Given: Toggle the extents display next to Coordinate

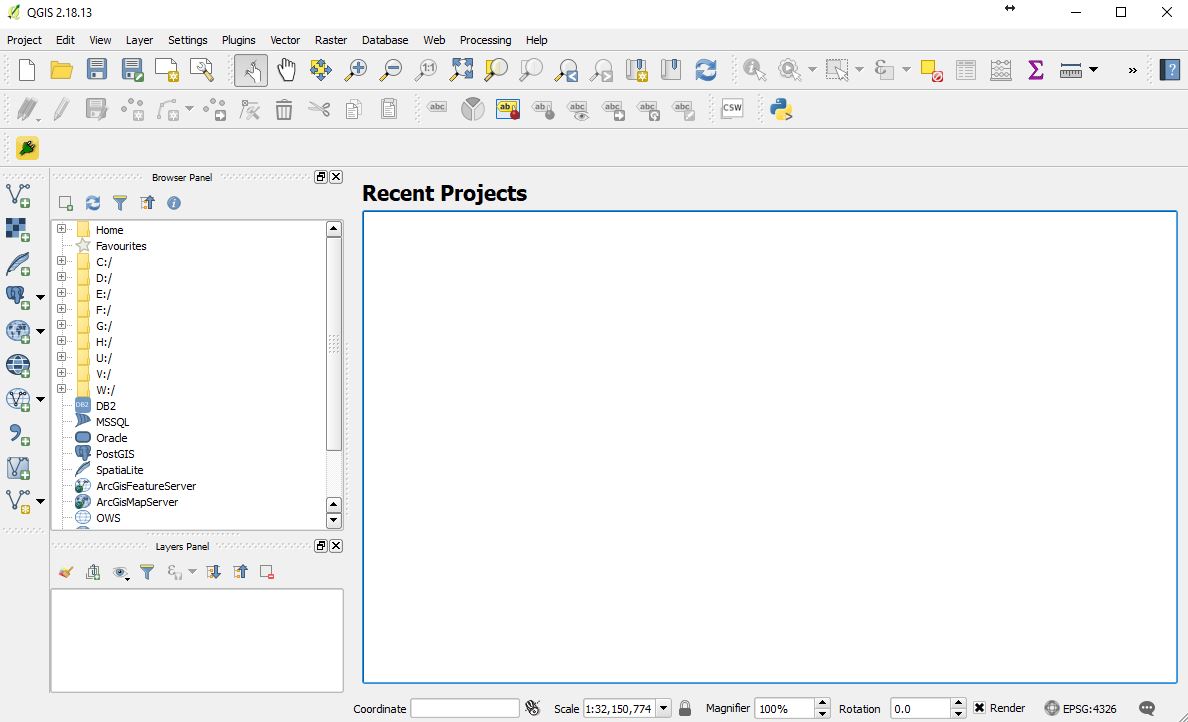Looking at the screenshot, I should pyautogui.click(x=533, y=708).
